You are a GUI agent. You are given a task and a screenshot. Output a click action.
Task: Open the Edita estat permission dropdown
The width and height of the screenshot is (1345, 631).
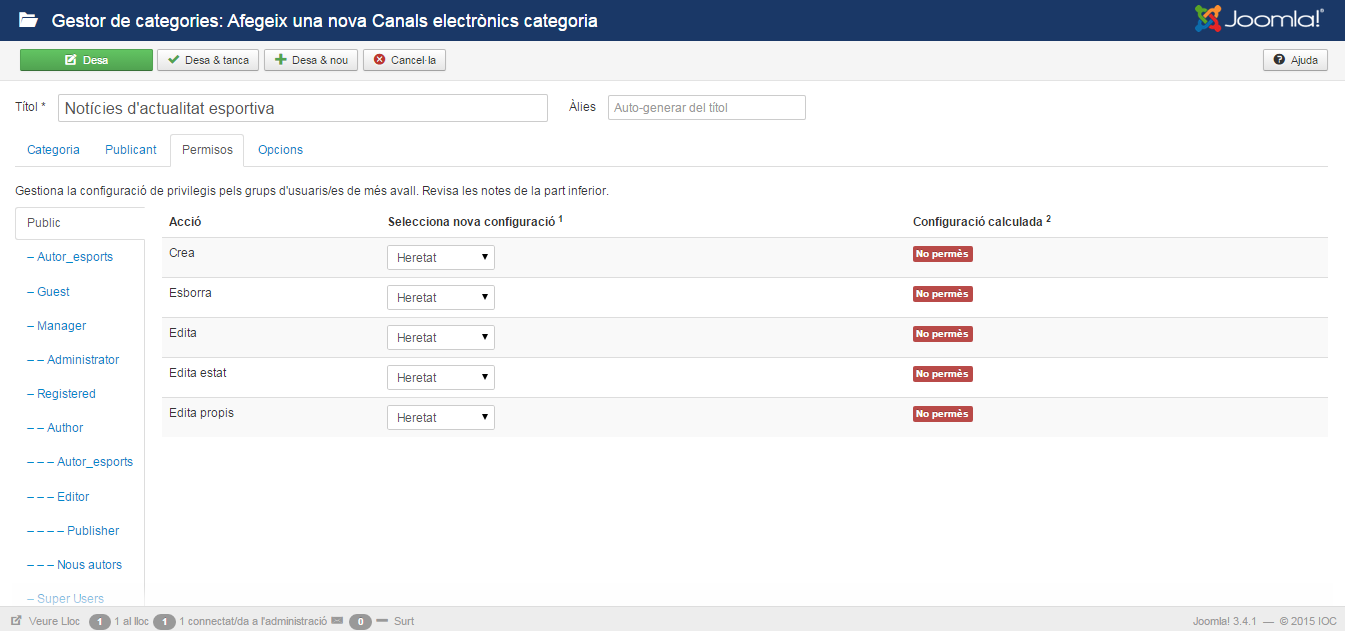440,378
